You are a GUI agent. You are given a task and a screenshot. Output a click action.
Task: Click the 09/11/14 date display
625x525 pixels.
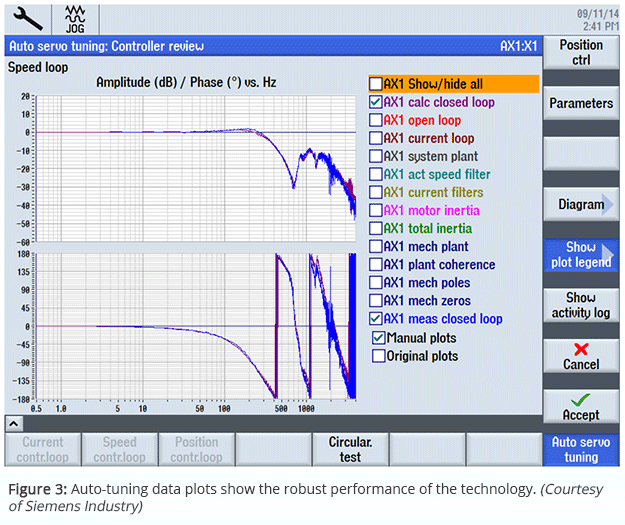pyautogui.click(x=598, y=14)
